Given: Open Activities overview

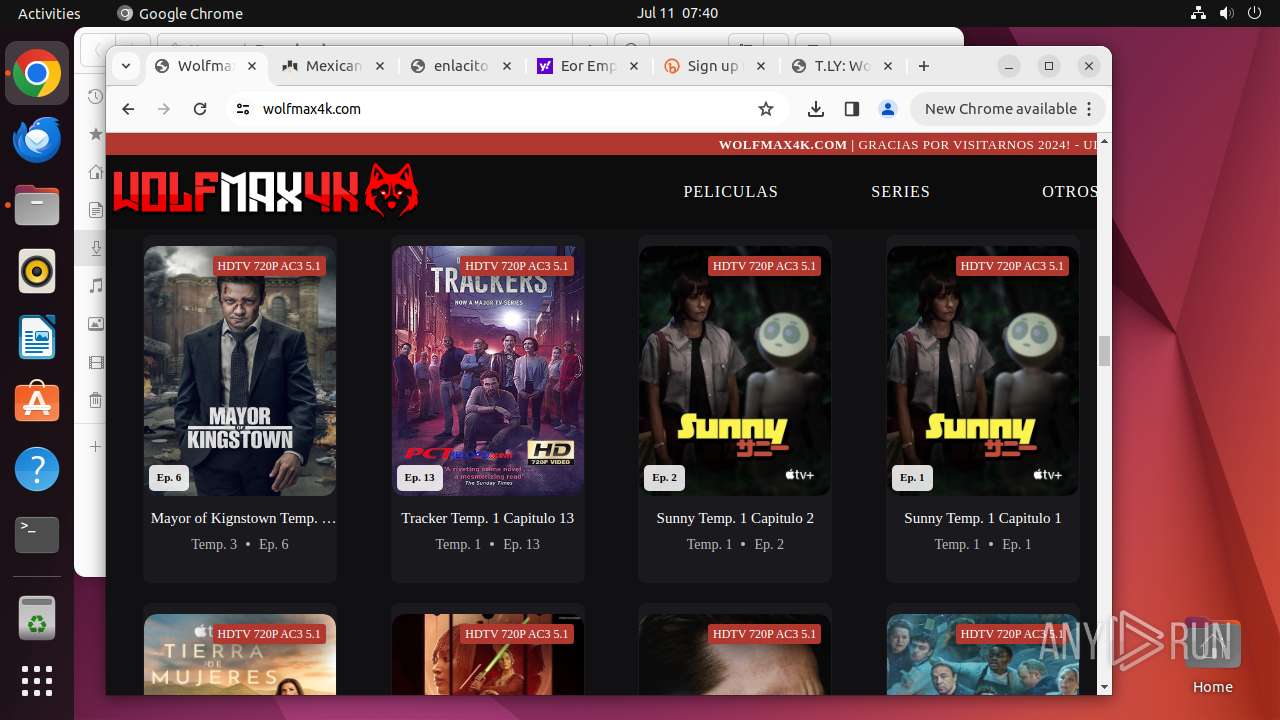Looking at the screenshot, I should (x=49, y=13).
